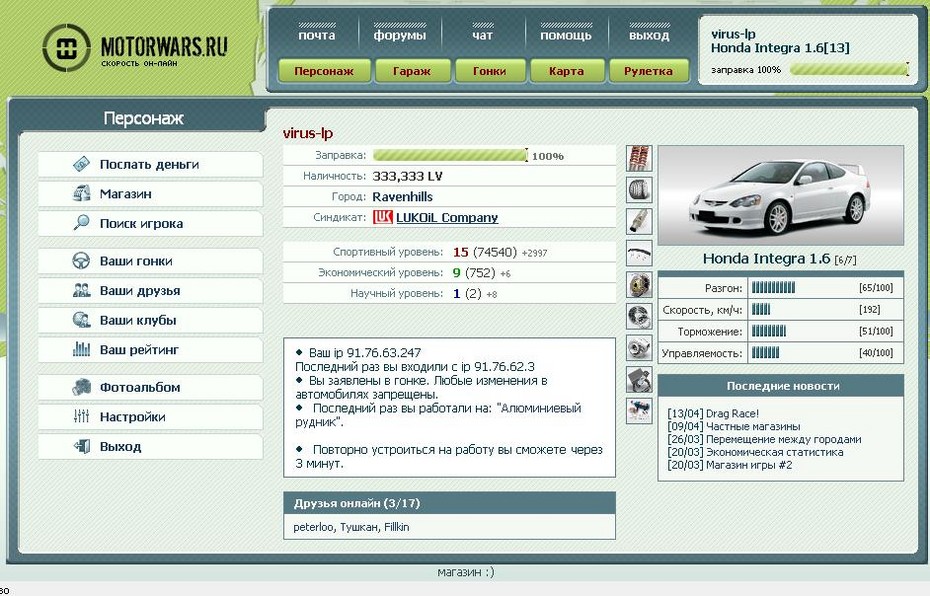Click the exhaust muffler part icon
The height and width of the screenshot is (596, 930).
point(639,221)
